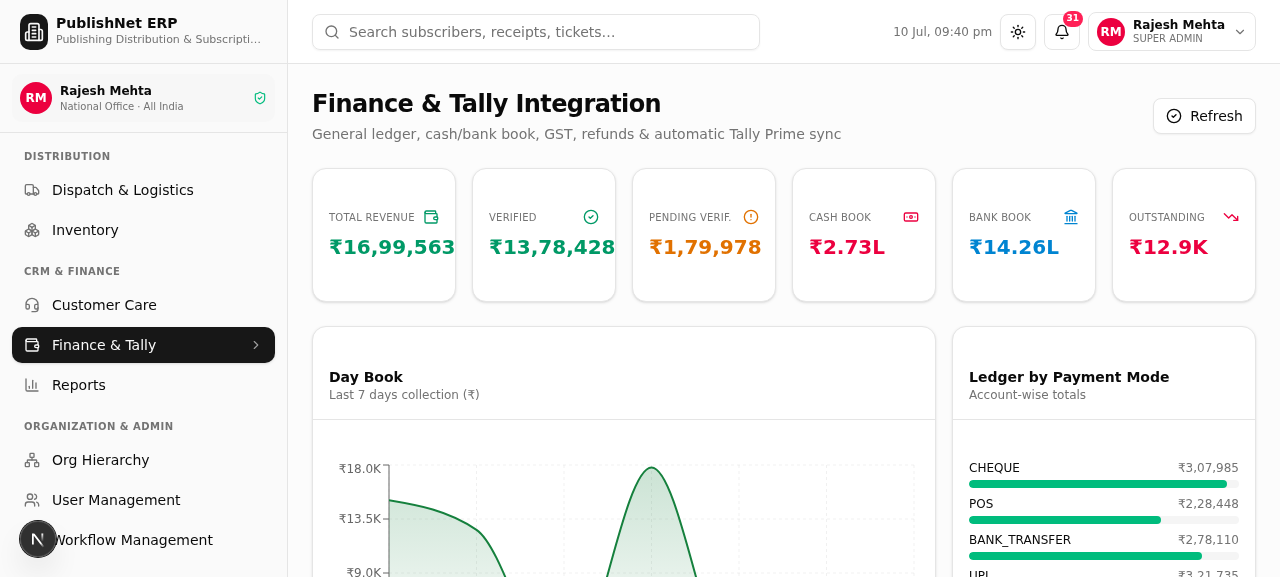1280x577 pixels.
Task: Click the Customer Care headset icon
Action: [x=32, y=305]
